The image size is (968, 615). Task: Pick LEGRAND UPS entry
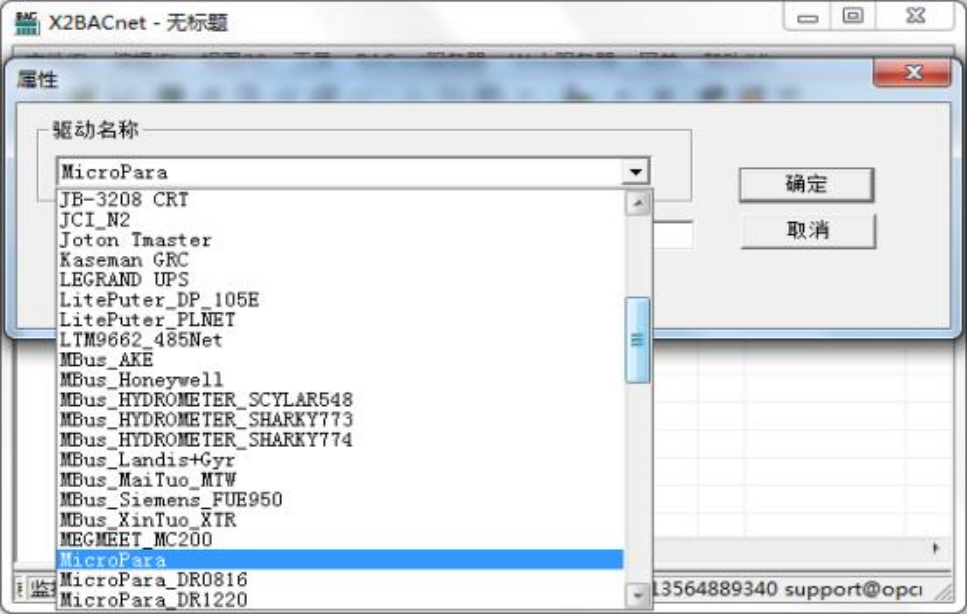[340, 280]
